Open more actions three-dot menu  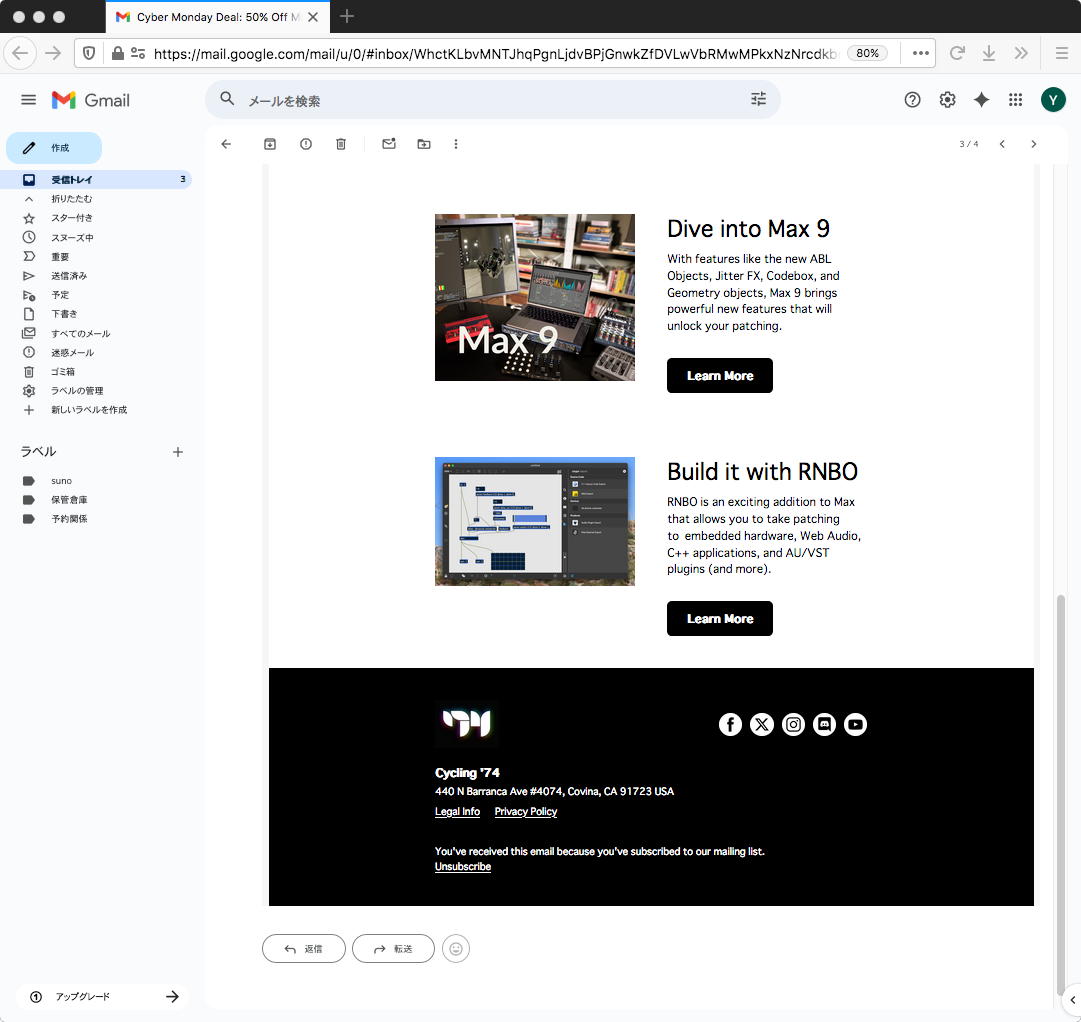coord(456,144)
